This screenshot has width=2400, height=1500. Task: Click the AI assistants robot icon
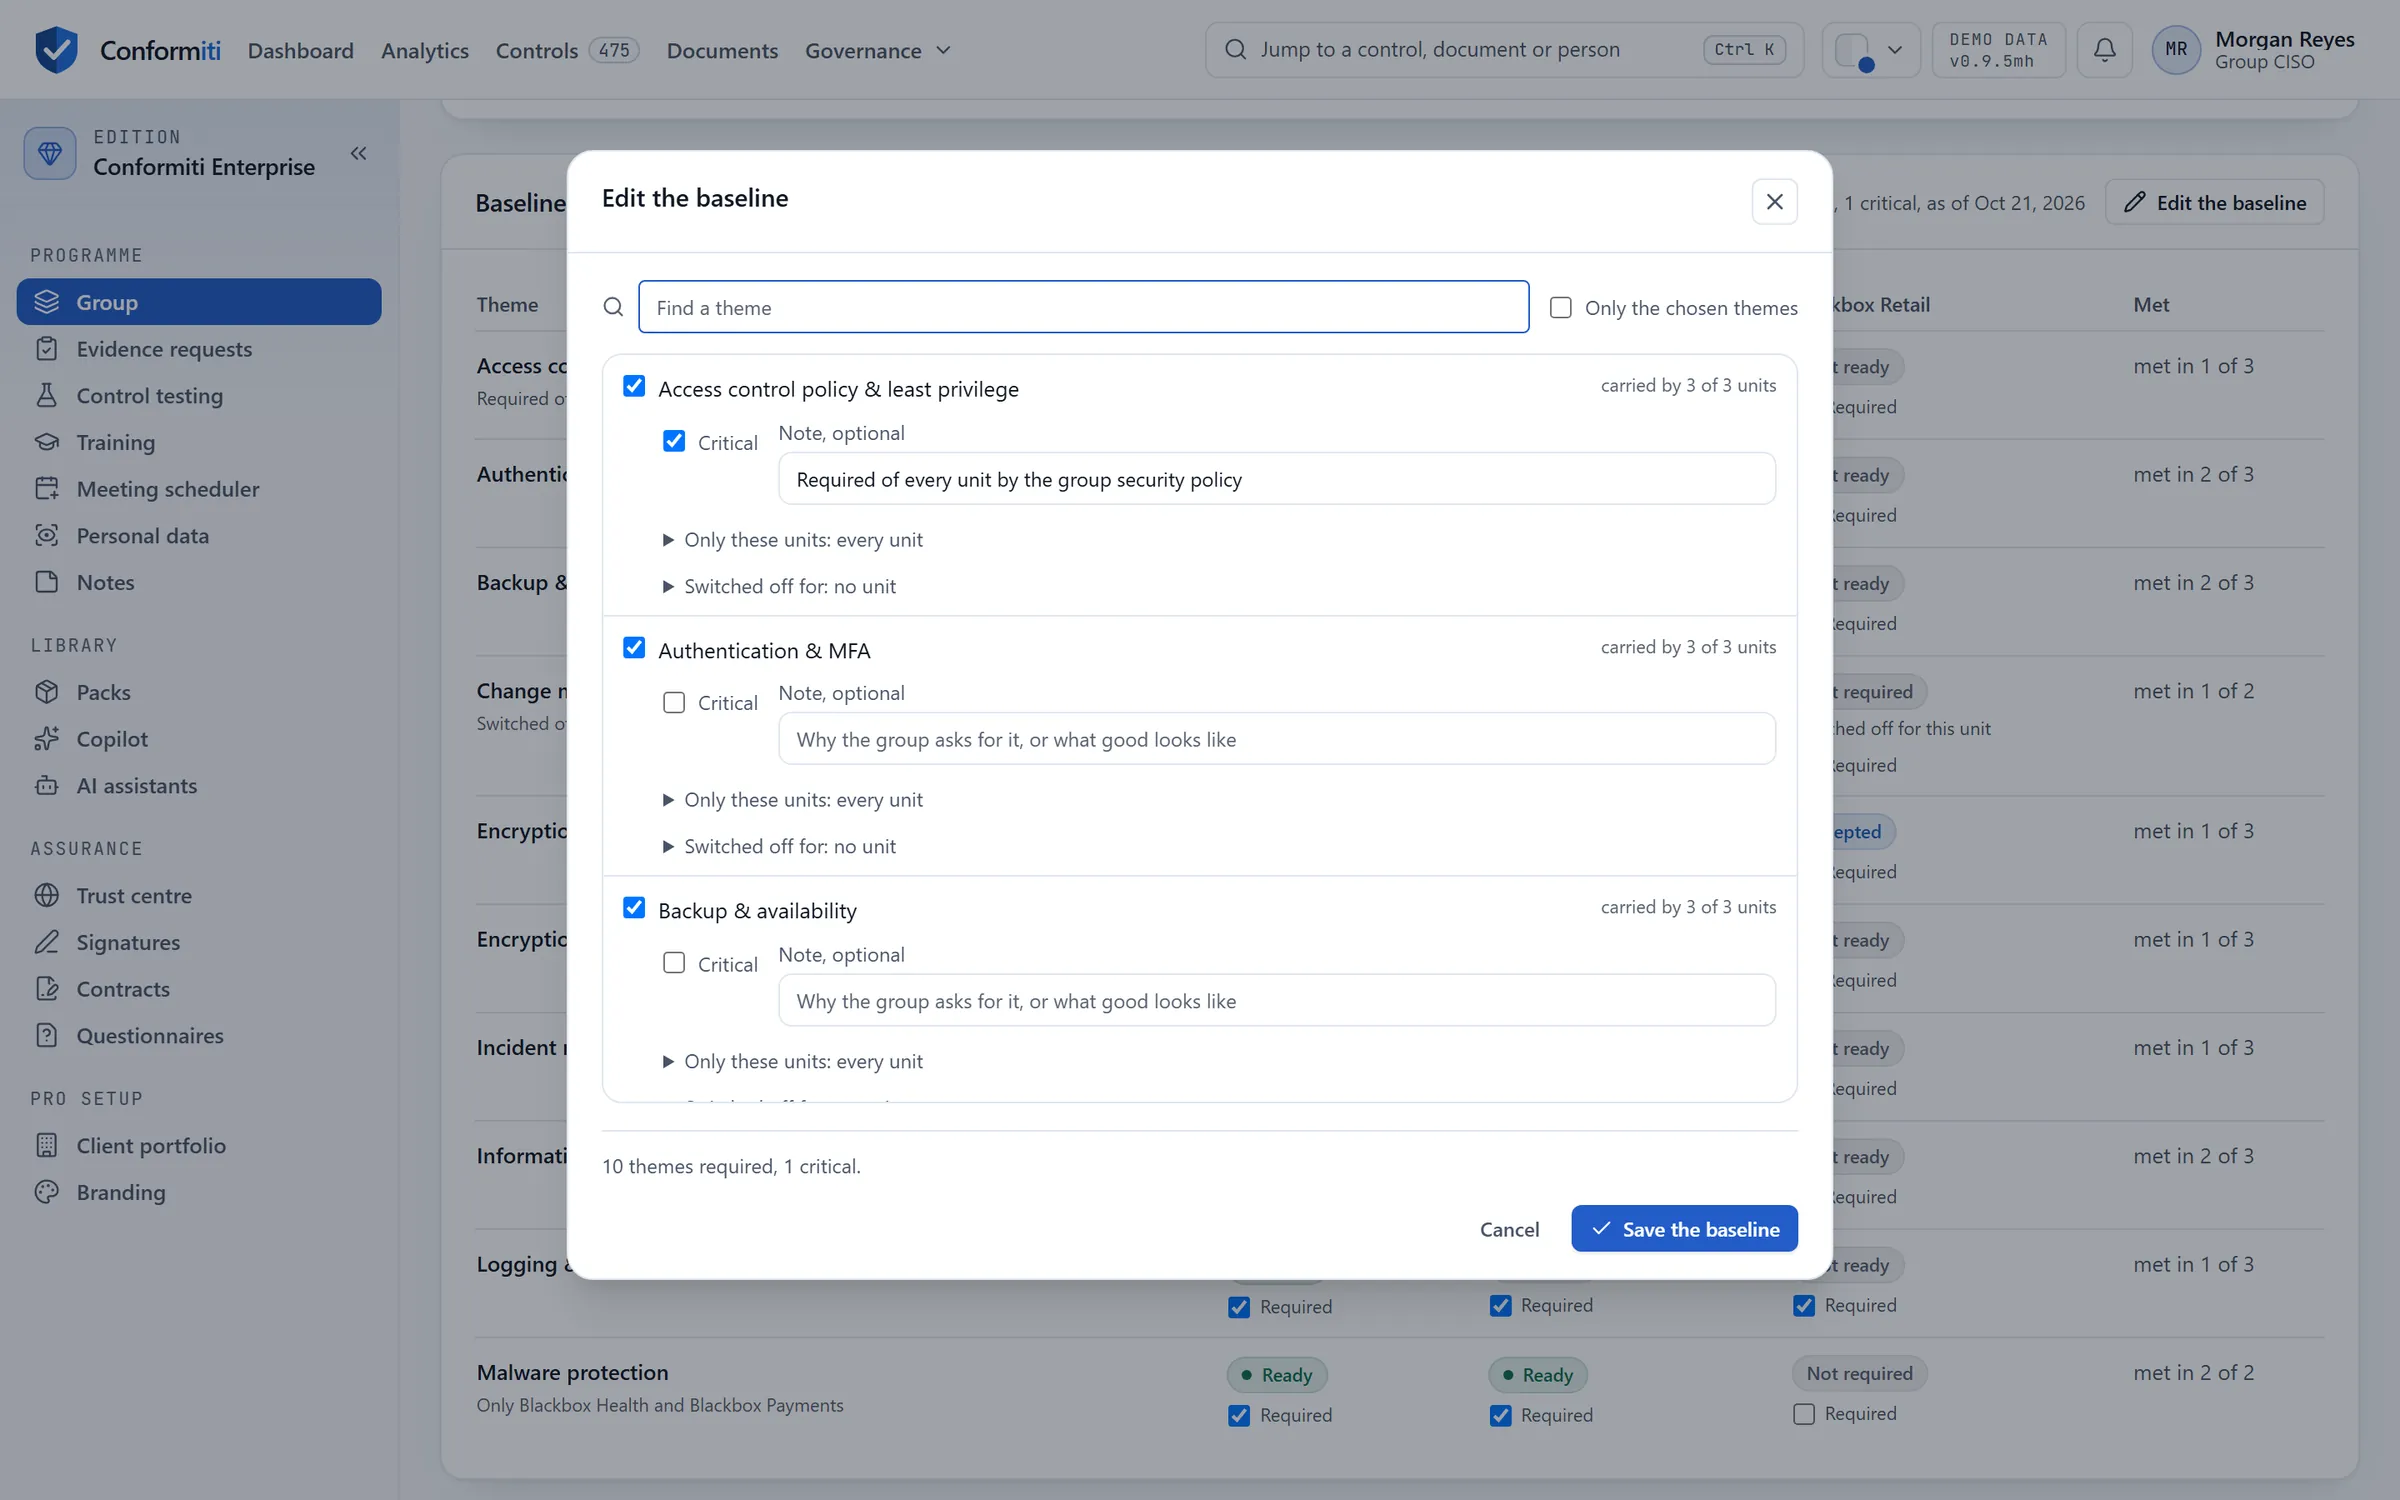[47, 785]
